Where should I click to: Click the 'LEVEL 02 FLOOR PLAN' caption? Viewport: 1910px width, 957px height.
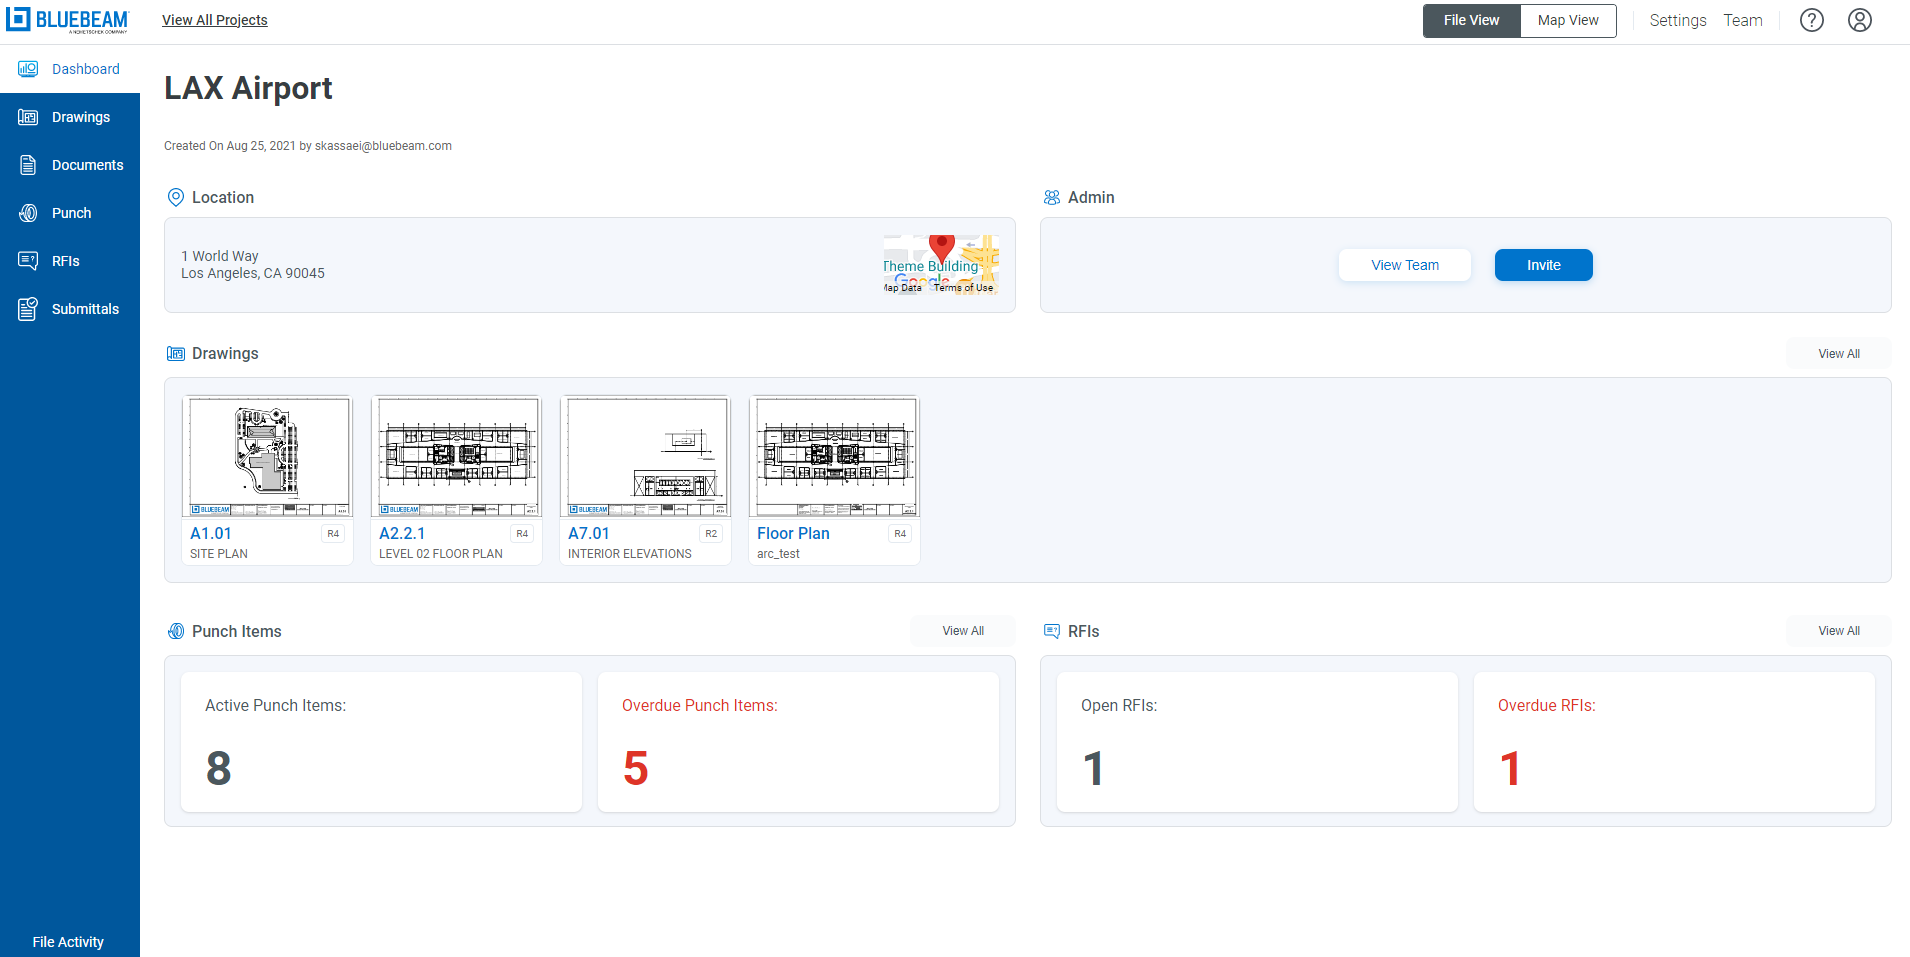(441, 554)
